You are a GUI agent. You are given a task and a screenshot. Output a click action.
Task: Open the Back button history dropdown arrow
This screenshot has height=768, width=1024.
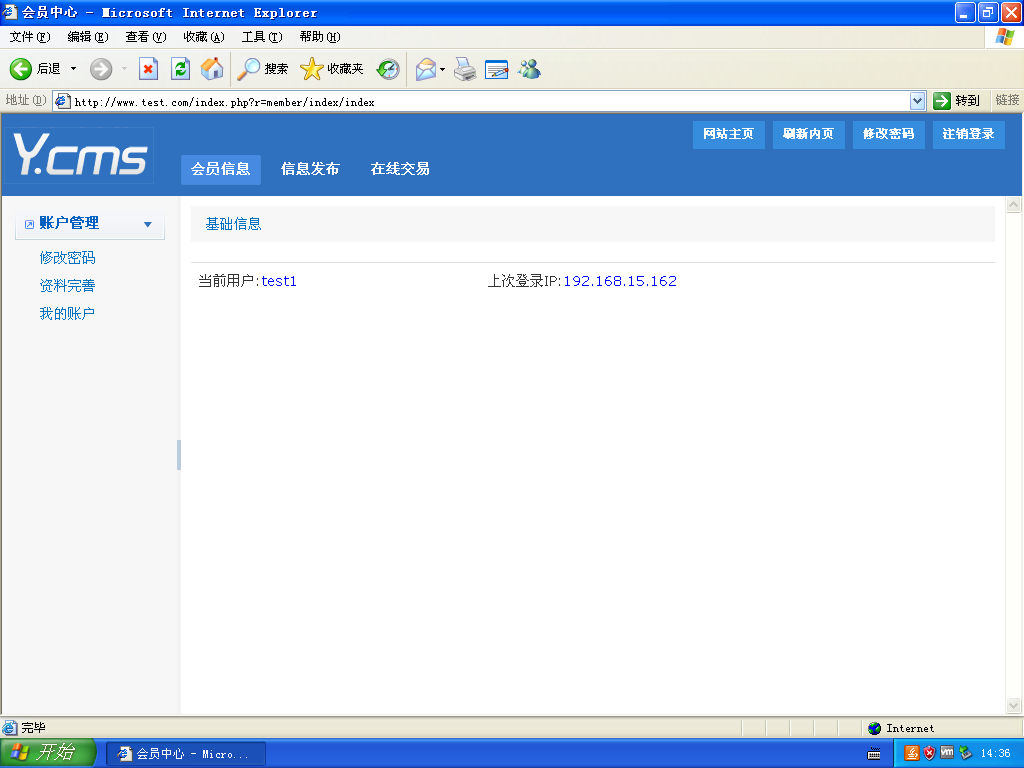[73, 69]
